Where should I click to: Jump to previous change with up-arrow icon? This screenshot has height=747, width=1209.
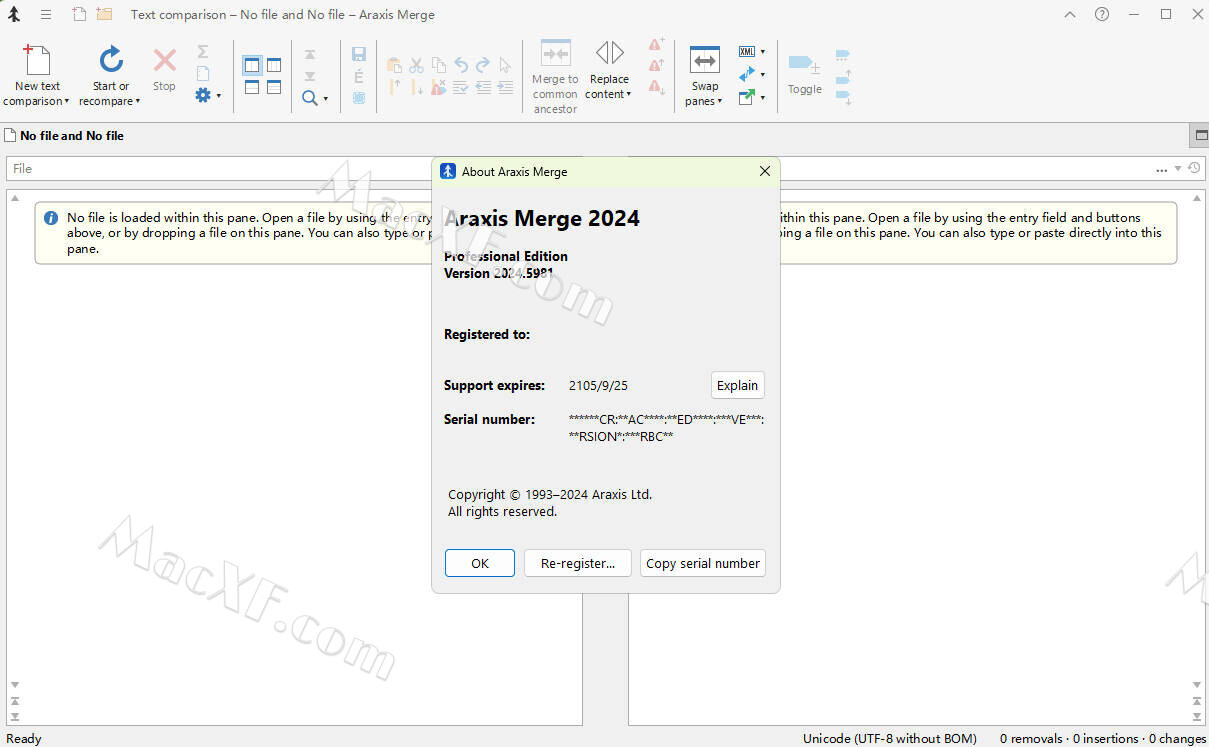pyautogui.click(x=310, y=55)
